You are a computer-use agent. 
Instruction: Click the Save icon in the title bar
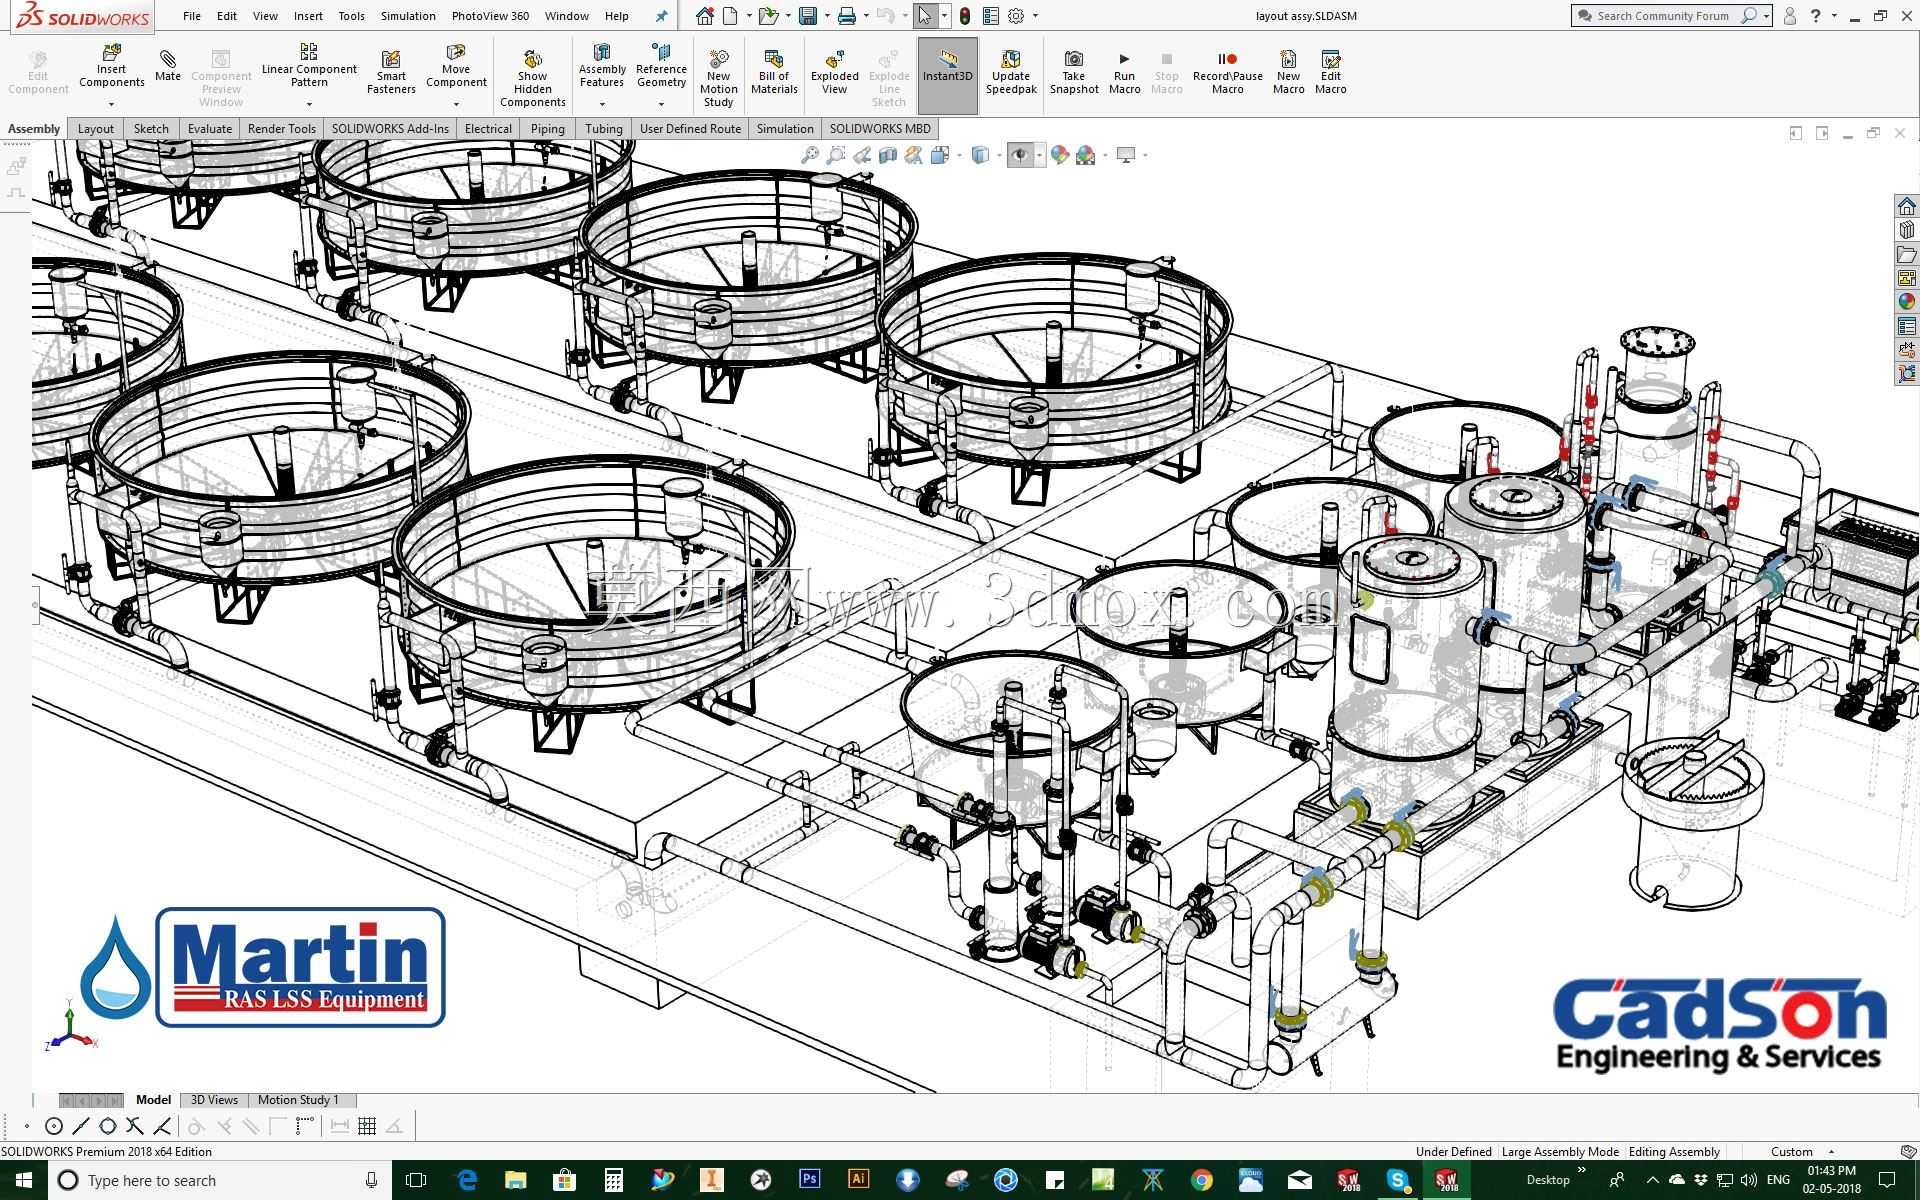[x=808, y=16]
